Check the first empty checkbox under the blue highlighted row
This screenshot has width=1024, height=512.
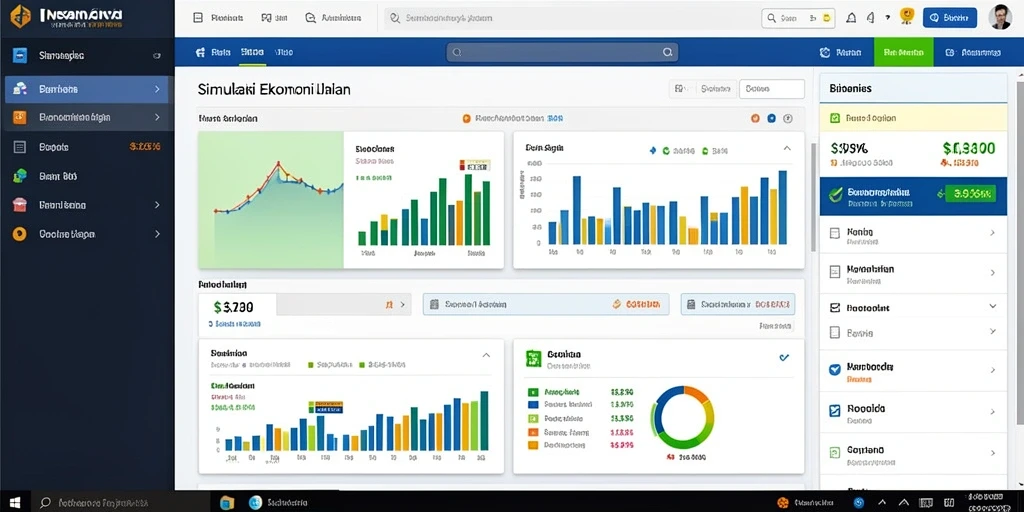coord(834,232)
